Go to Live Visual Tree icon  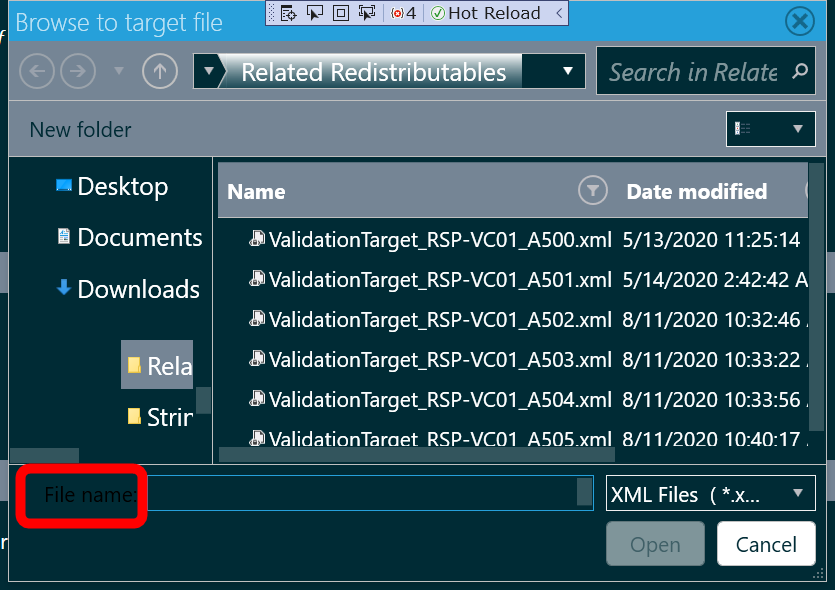288,13
